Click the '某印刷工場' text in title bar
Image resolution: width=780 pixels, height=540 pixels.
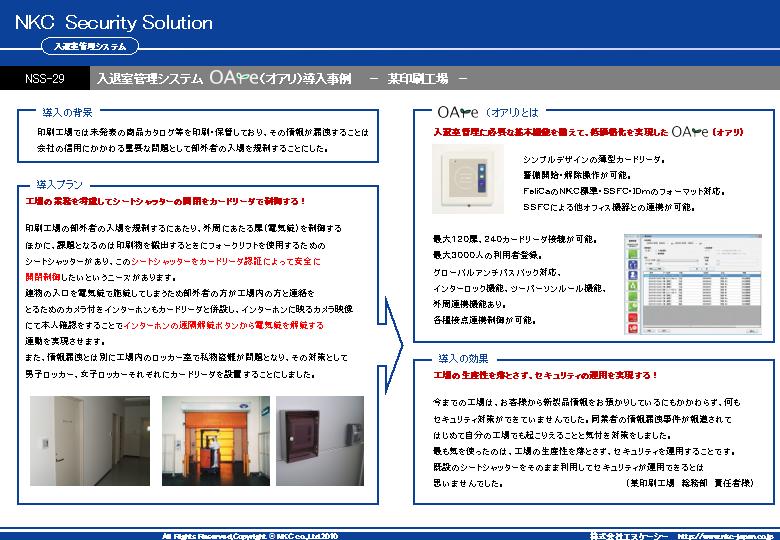point(418,79)
